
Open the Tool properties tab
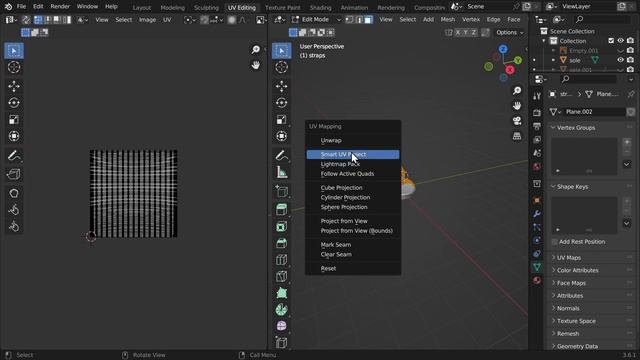pos(537,96)
